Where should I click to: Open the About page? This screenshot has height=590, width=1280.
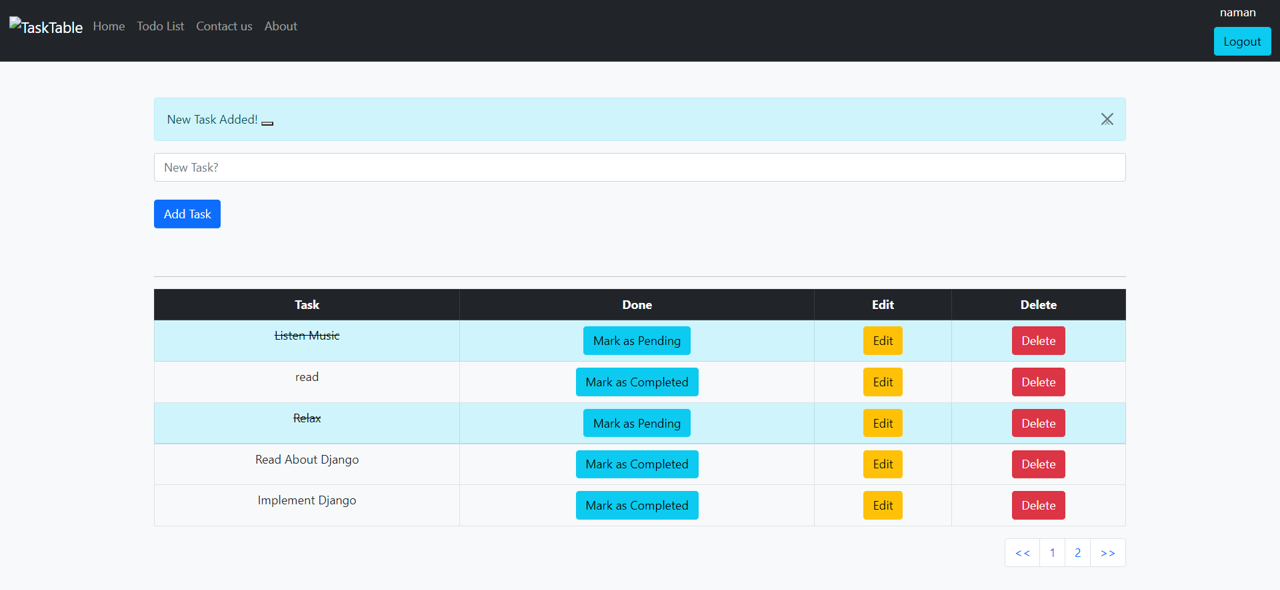click(280, 26)
